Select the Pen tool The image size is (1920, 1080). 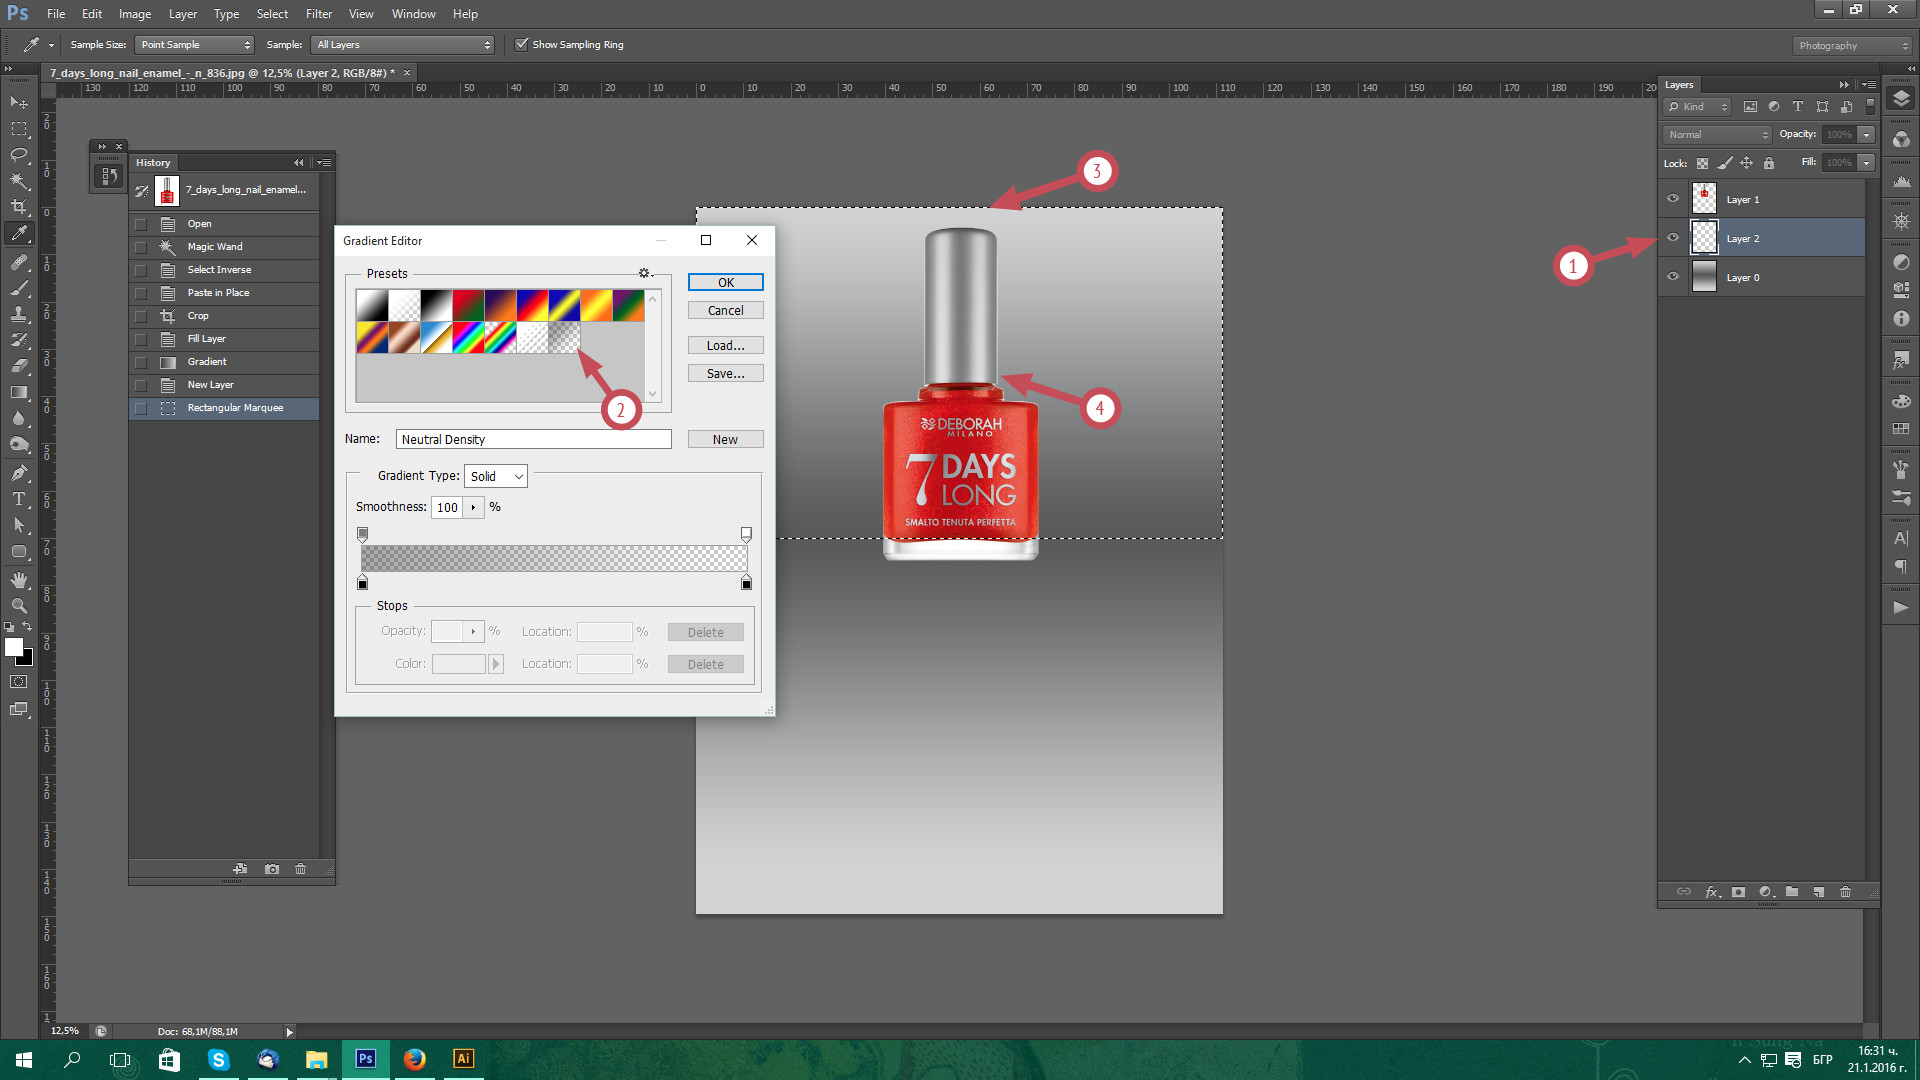click(19, 473)
